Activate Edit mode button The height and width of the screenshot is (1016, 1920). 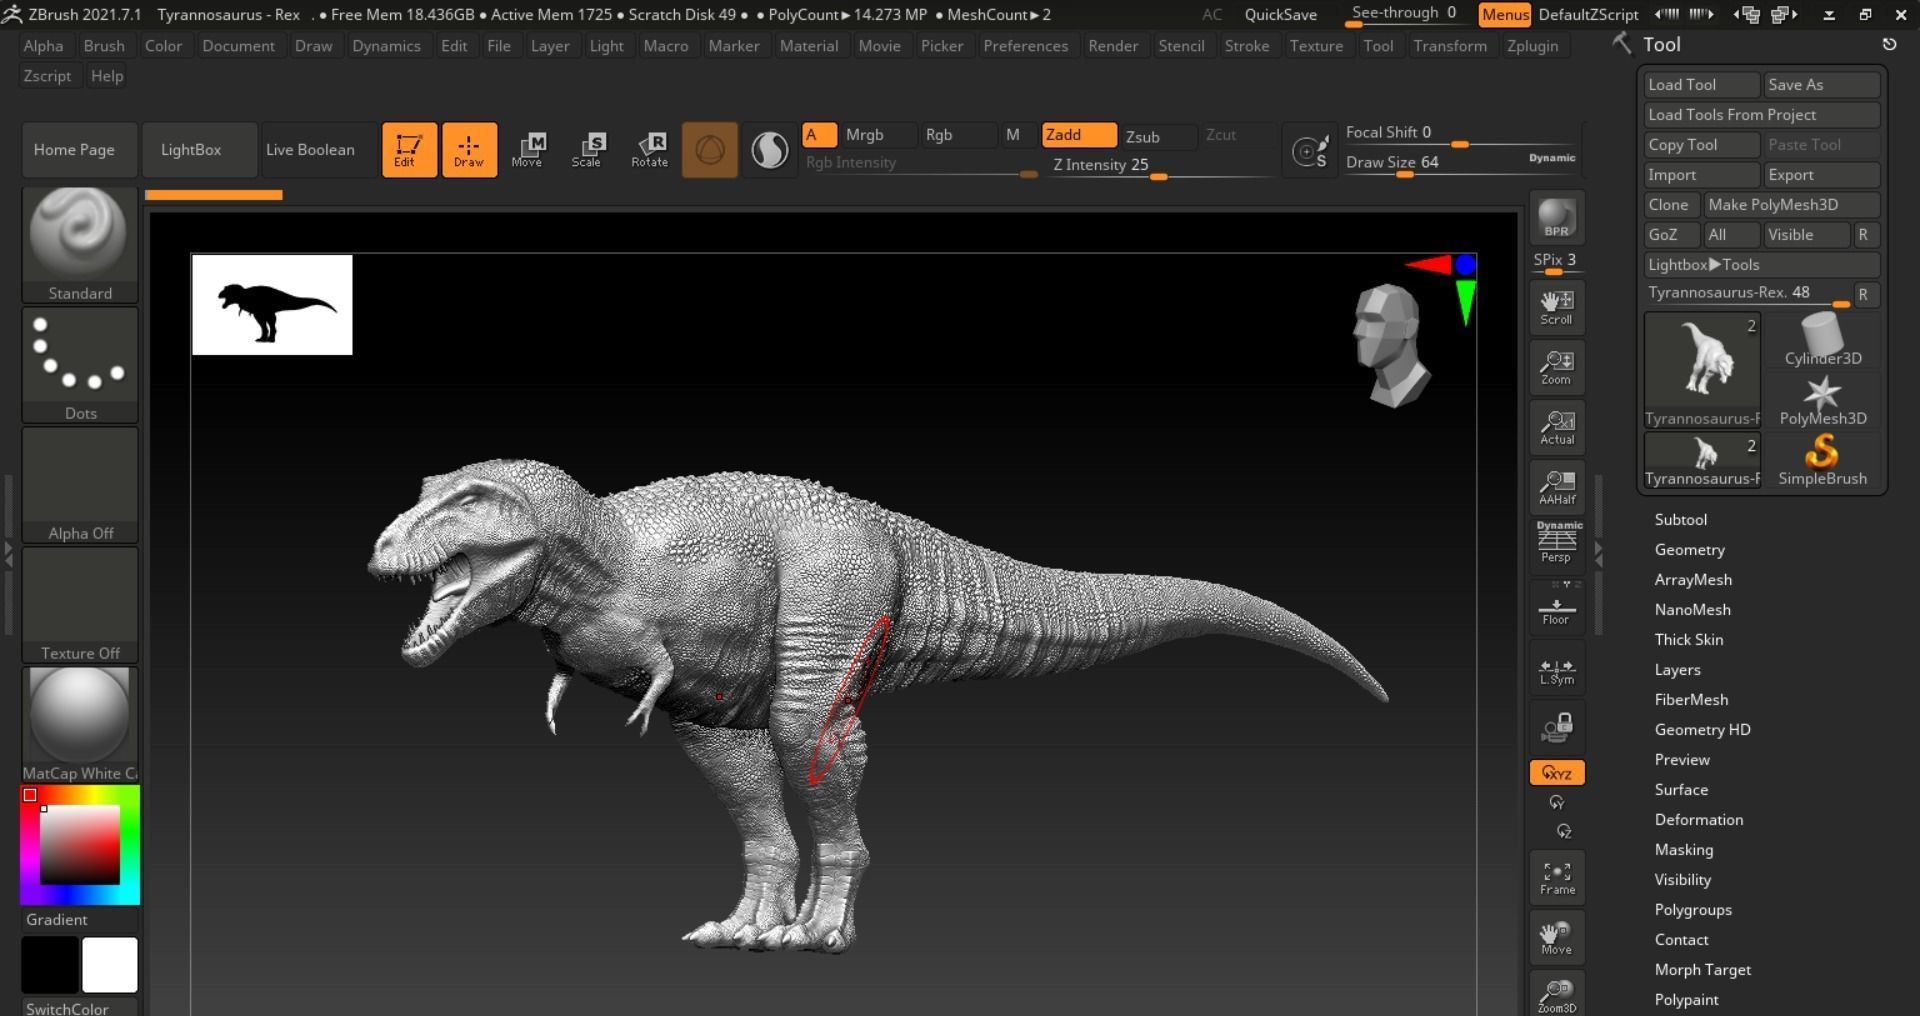[409, 150]
